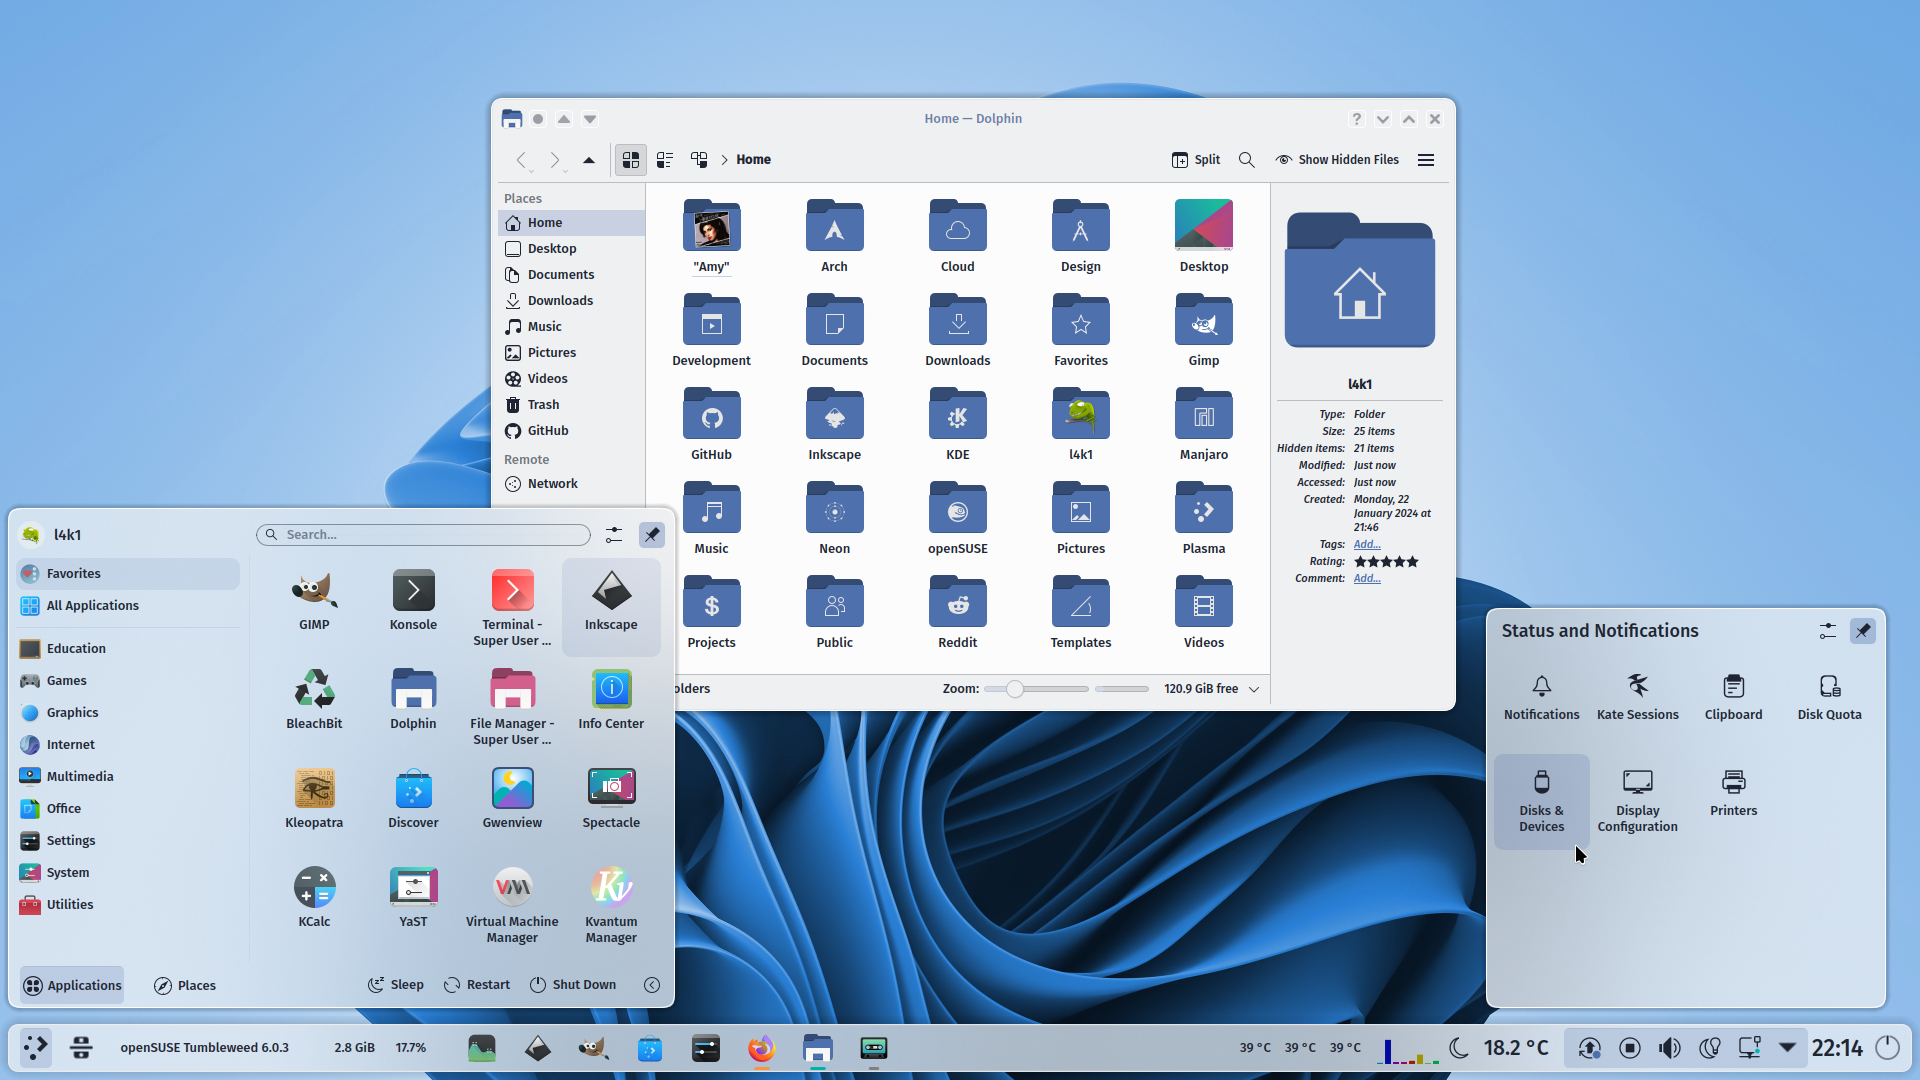Open Clipboard in Status and Notifications
Image resolution: width=1920 pixels, height=1080 pixels.
click(1733, 697)
